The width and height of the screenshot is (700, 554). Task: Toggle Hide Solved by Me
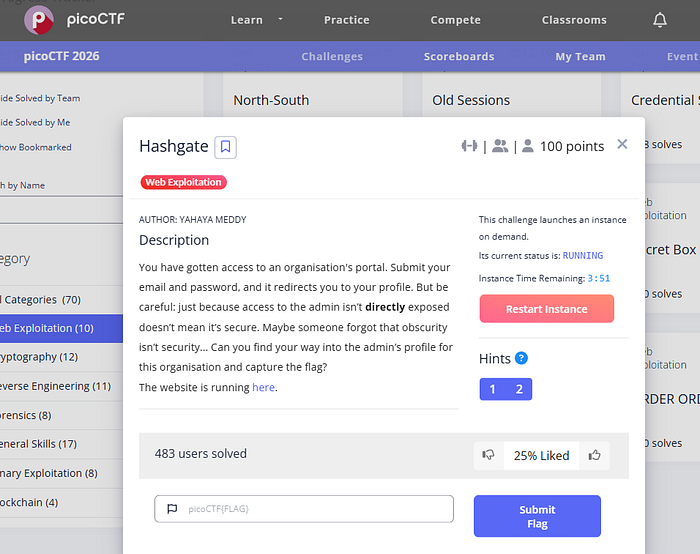35,122
